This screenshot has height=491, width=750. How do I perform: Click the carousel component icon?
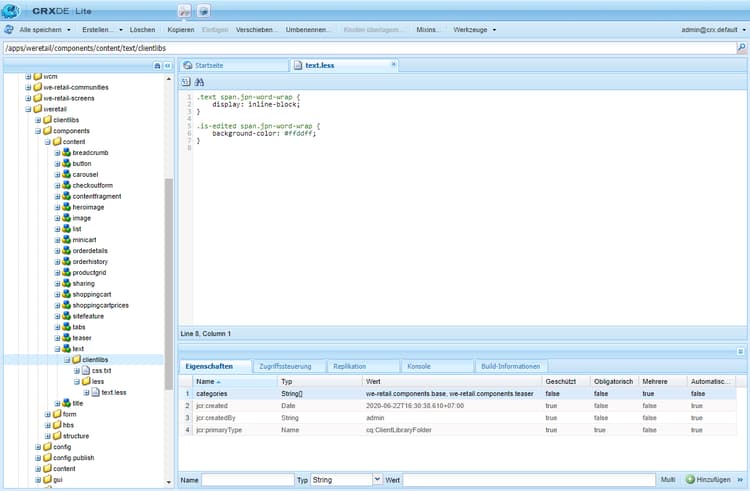(66, 175)
